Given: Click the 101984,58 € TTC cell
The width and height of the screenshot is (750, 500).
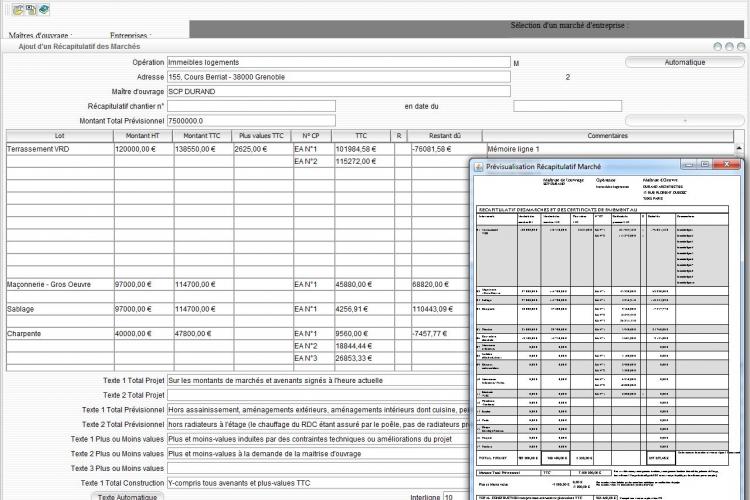Looking at the screenshot, I should tap(364, 149).
